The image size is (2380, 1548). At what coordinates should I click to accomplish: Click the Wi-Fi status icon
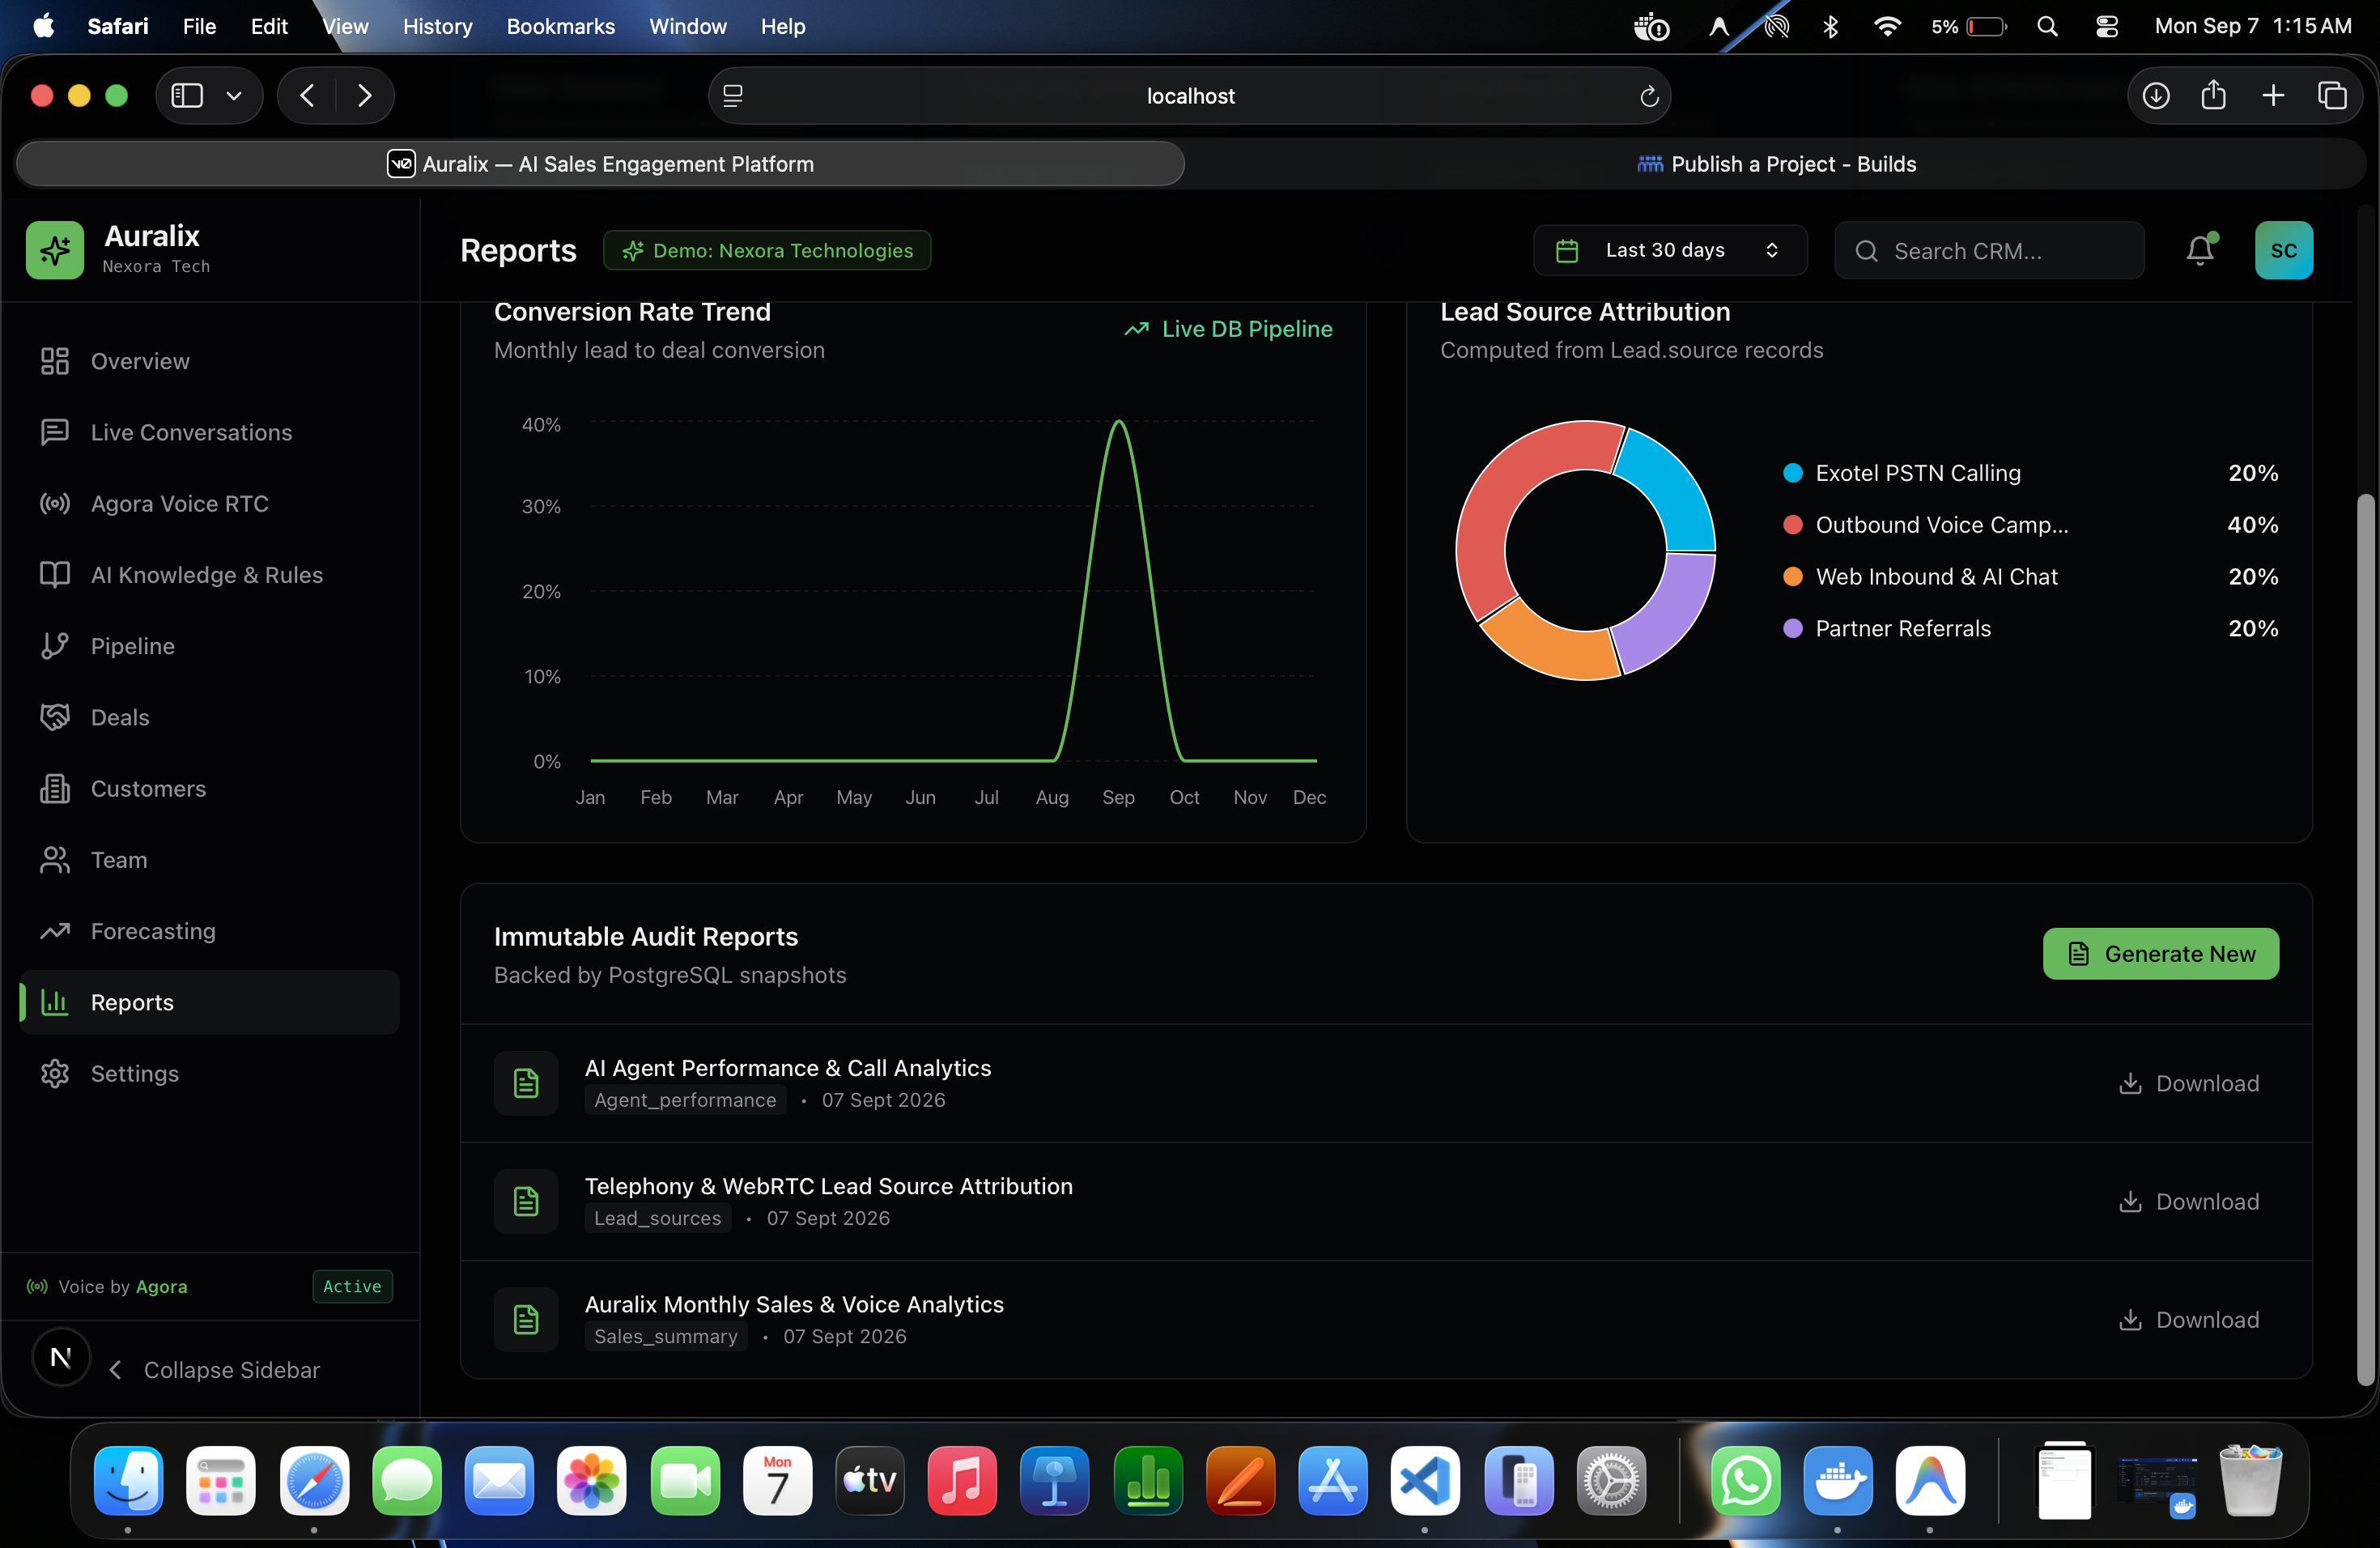click(x=1886, y=26)
